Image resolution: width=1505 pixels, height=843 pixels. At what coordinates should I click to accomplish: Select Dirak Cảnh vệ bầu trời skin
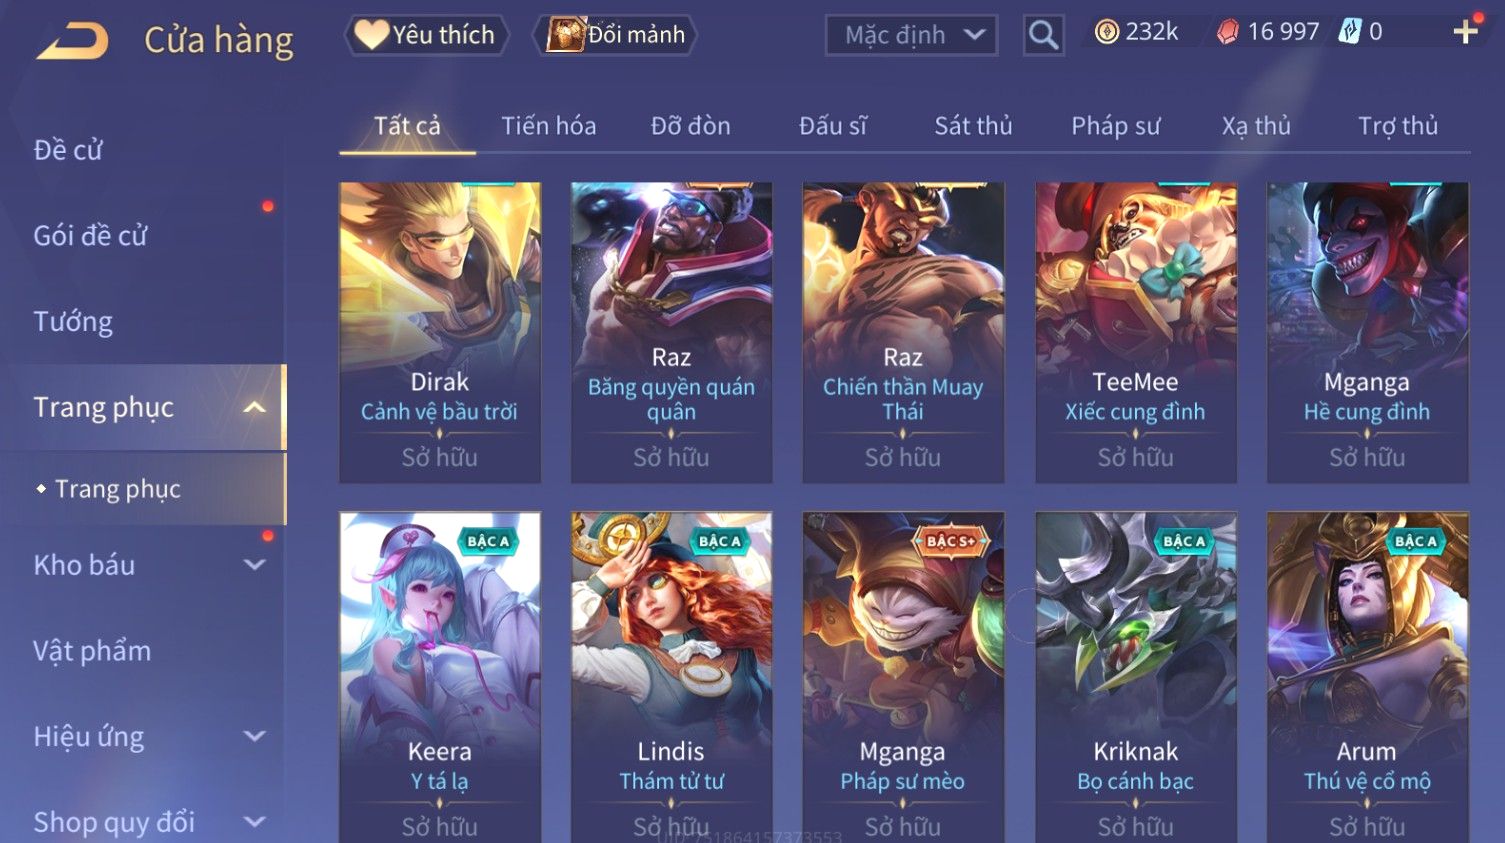click(x=440, y=332)
